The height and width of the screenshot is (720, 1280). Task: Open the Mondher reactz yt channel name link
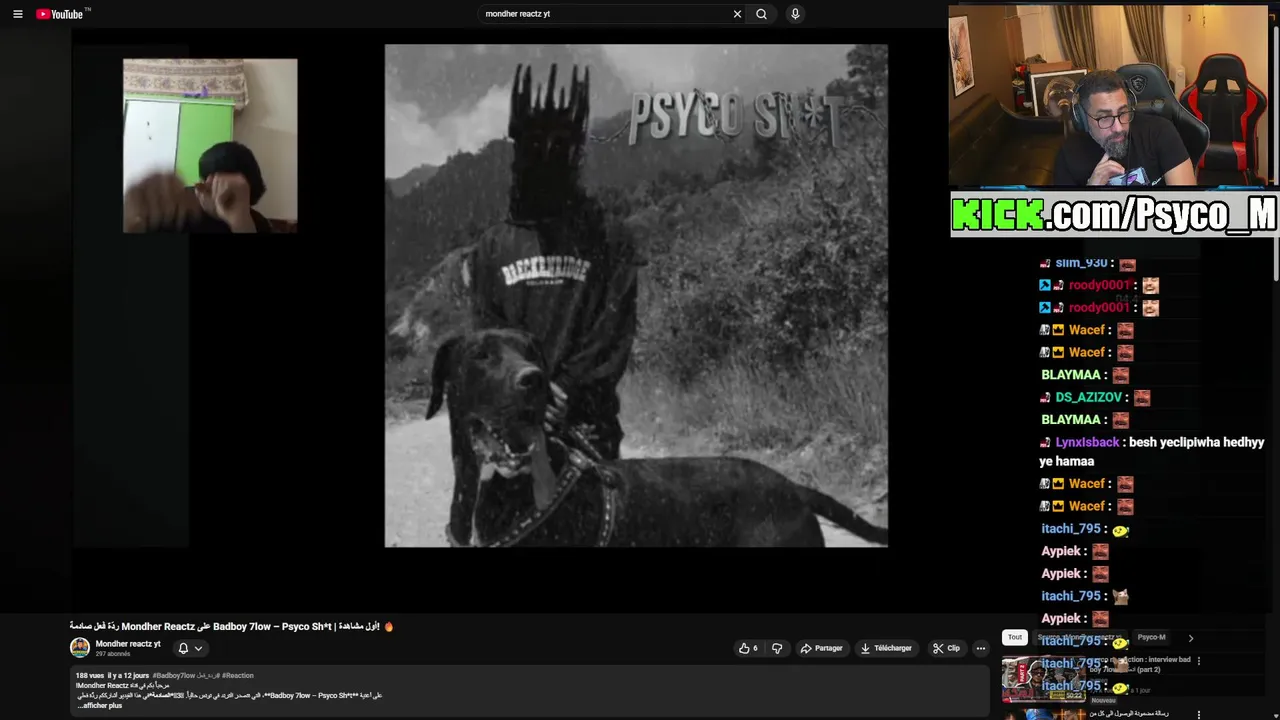128,644
